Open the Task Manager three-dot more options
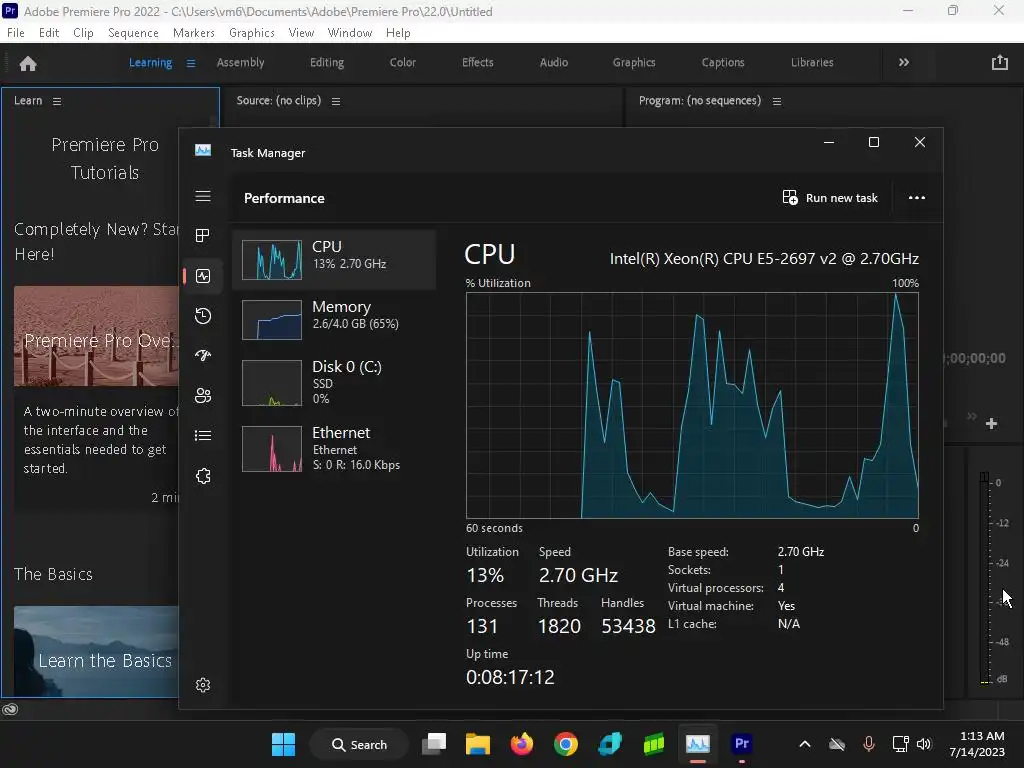The width and height of the screenshot is (1024, 768). pyautogui.click(x=917, y=198)
